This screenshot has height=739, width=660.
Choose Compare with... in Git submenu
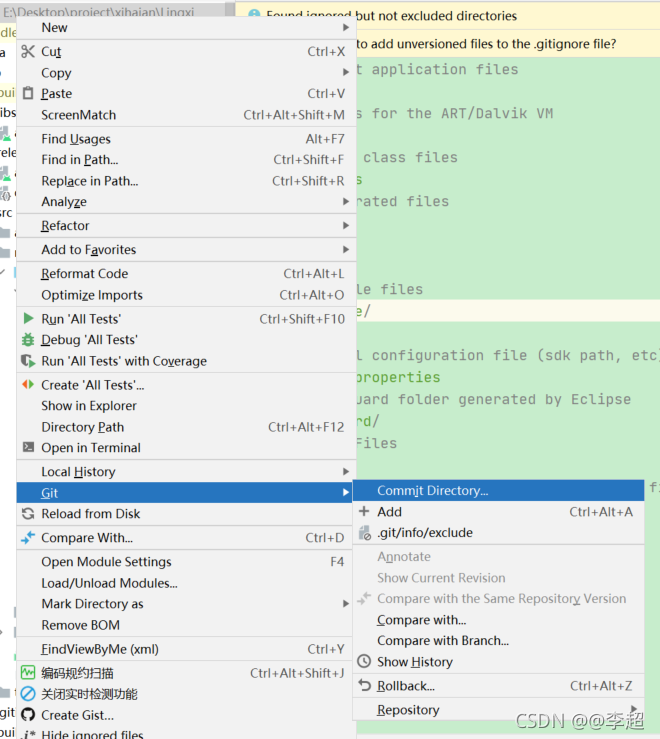click(x=498, y=620)
